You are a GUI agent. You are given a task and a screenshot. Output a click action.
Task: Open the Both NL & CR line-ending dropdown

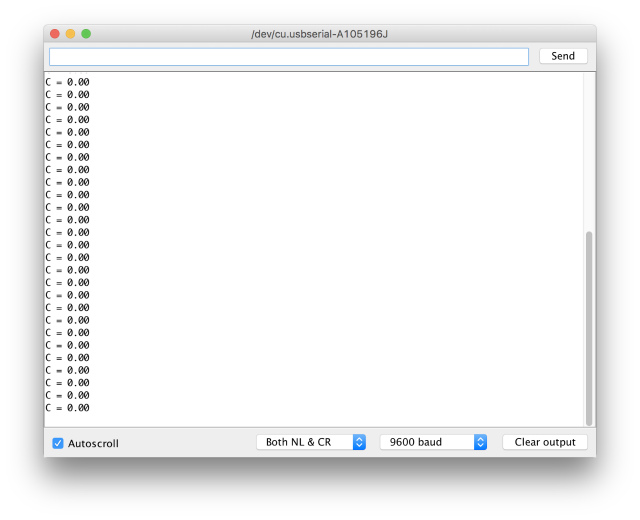pos(311,442)
